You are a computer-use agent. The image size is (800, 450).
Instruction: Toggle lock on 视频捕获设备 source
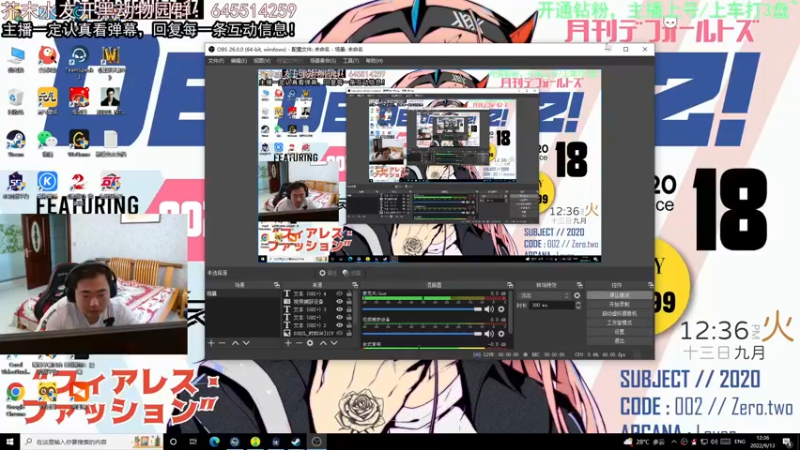point(349,302)
